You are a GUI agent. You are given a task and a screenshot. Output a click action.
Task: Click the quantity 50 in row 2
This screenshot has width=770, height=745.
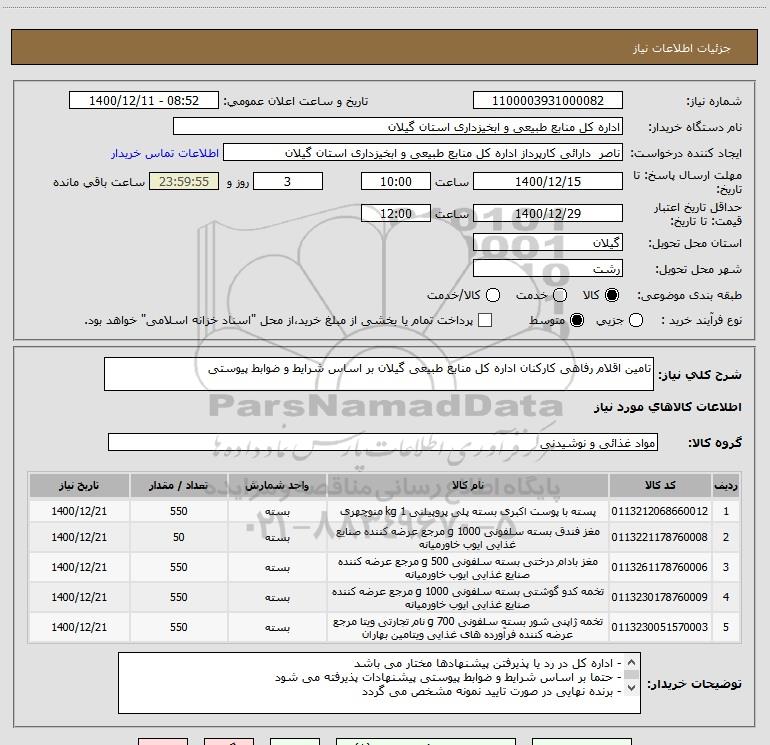178,537
